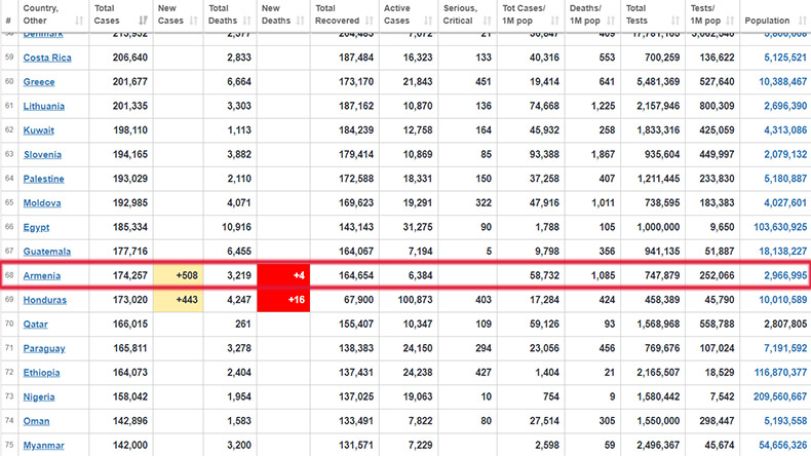Sort table by New Cases icon
This screenshot has width=811, height=456.
pos(194,21)
